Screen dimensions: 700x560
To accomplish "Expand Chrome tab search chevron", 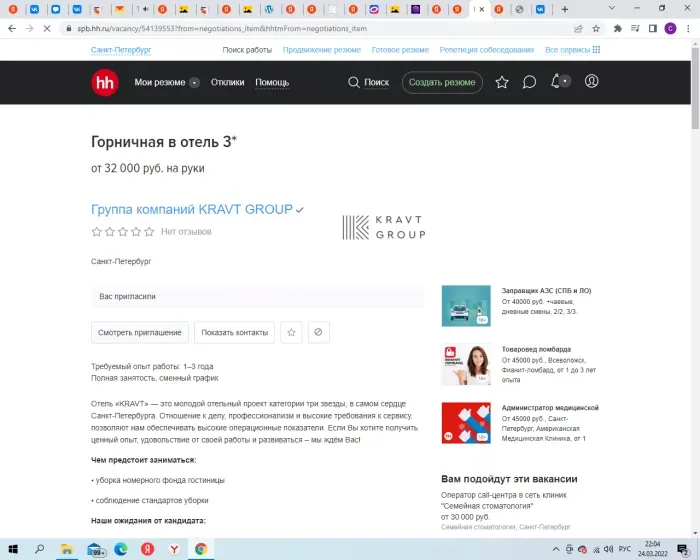I will 612,8.
